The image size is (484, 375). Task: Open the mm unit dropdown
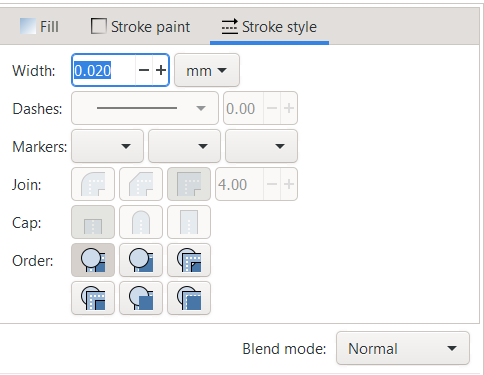[207, 70]
